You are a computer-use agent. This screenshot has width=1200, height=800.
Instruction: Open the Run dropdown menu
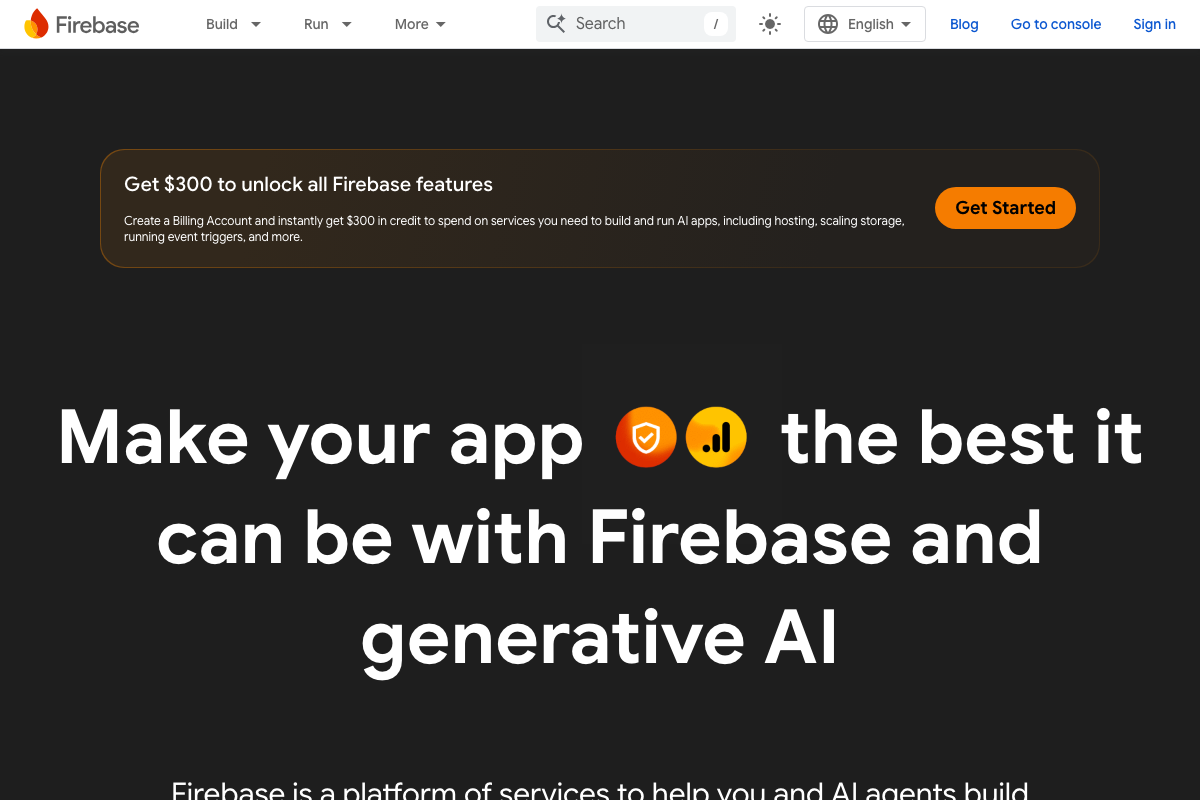point(327,24)
